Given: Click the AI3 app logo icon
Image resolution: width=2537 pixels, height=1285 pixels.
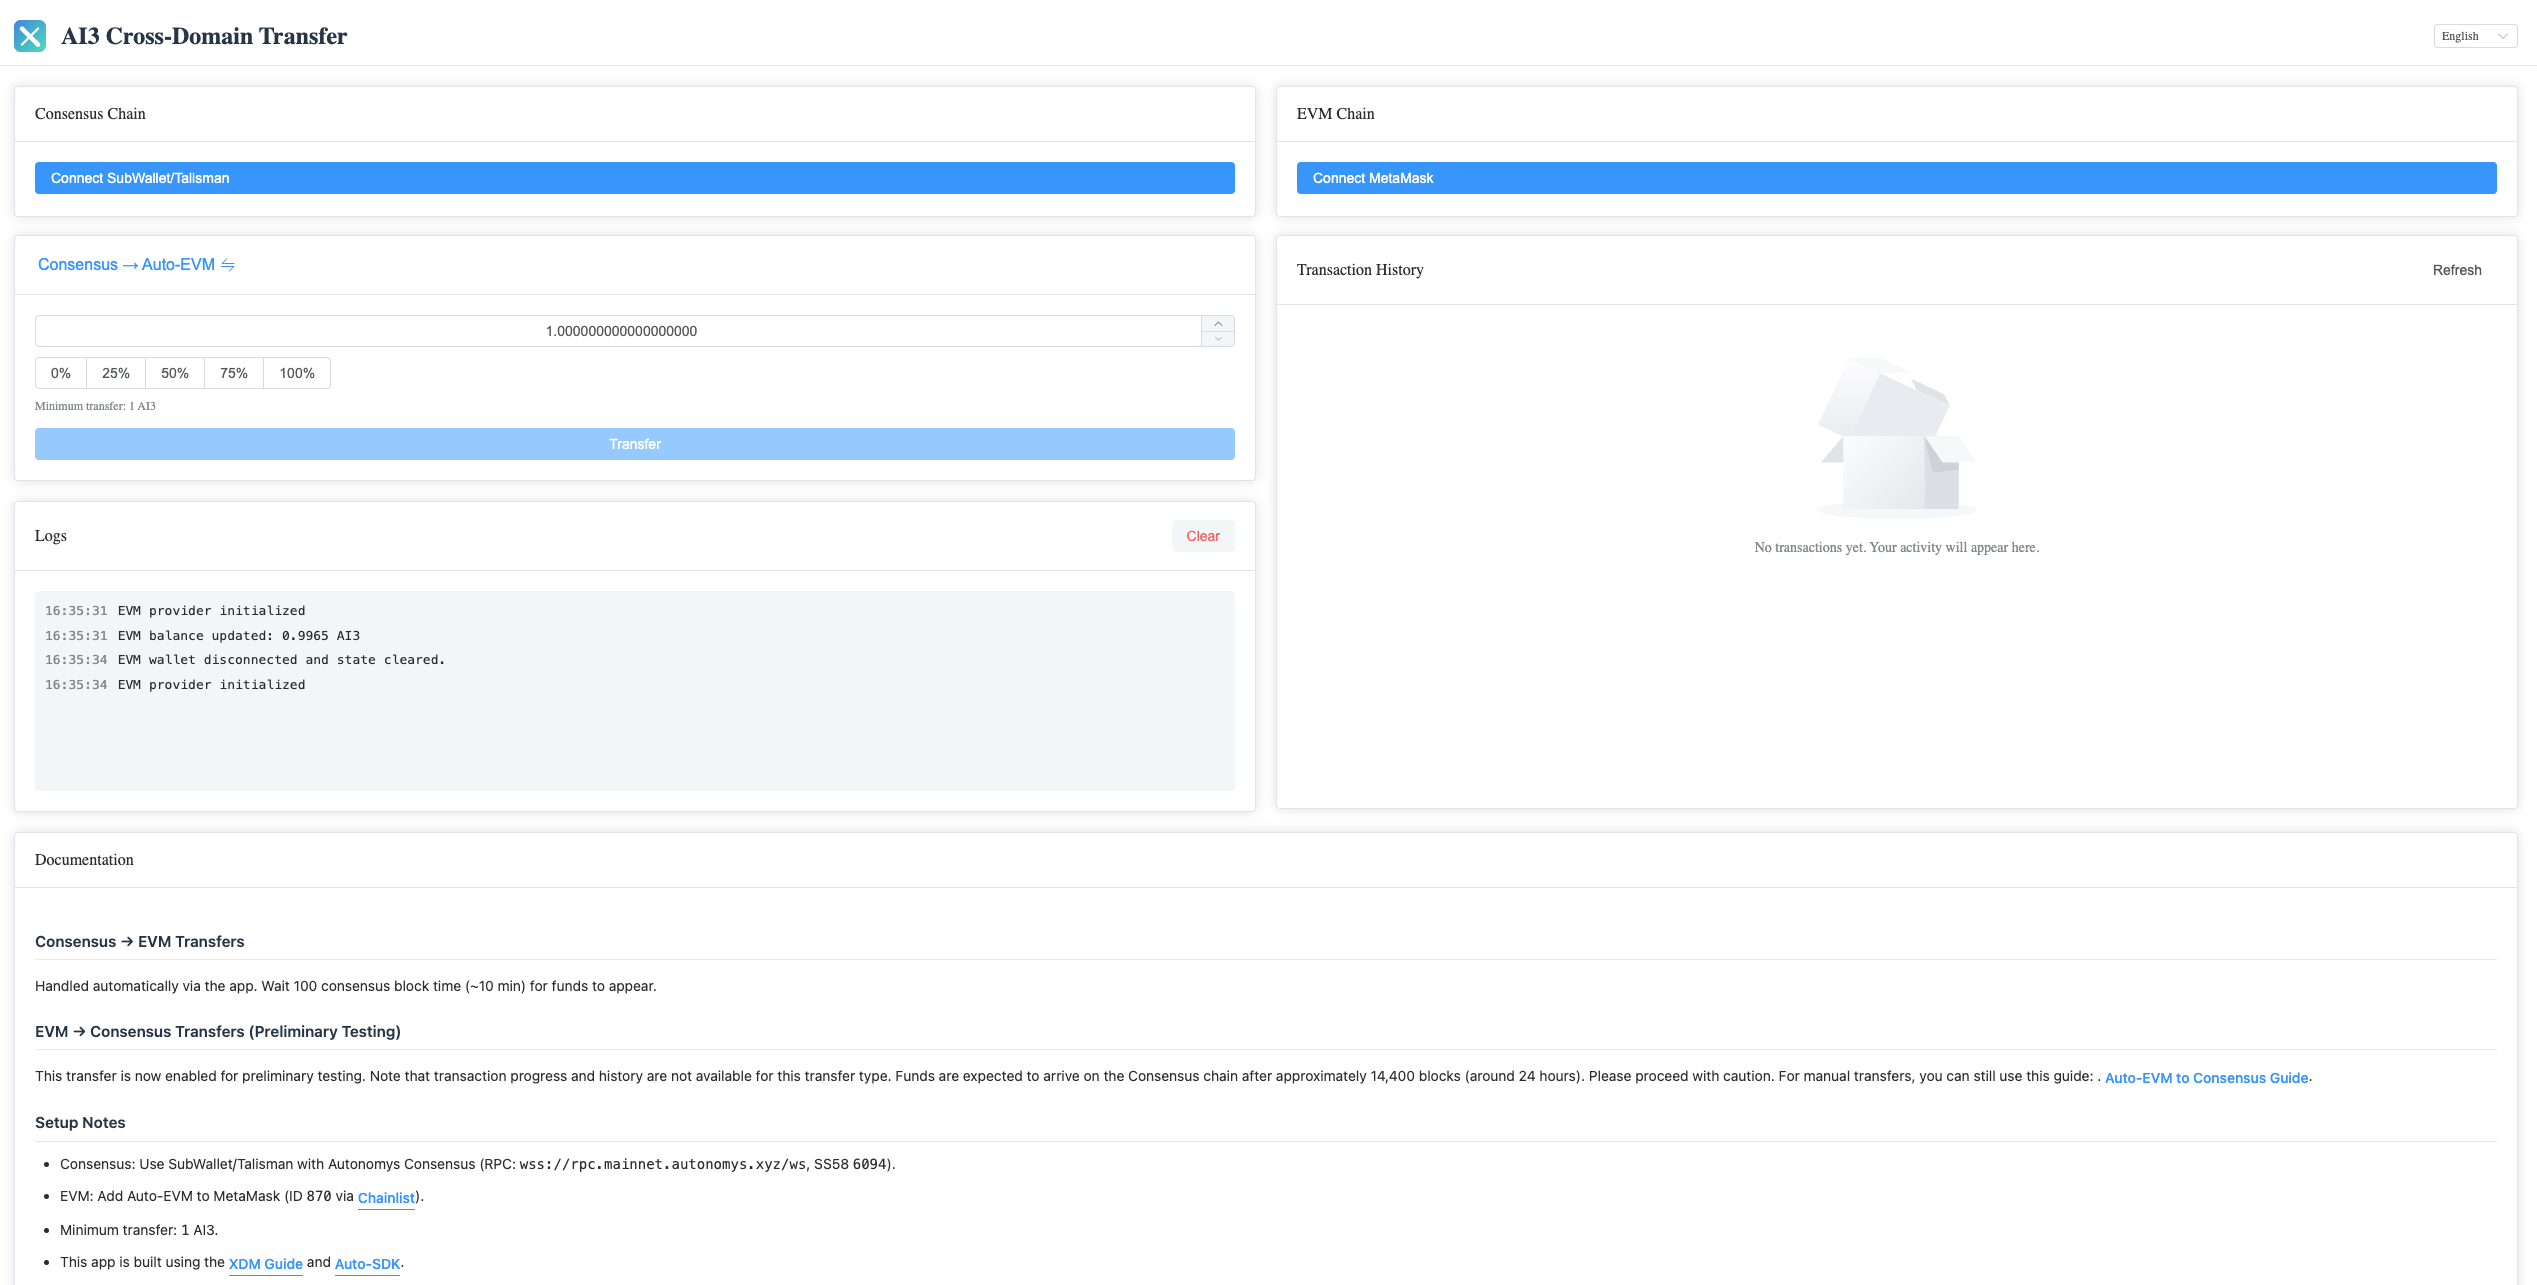Looking at the screenshot, I should pos(30,36).
